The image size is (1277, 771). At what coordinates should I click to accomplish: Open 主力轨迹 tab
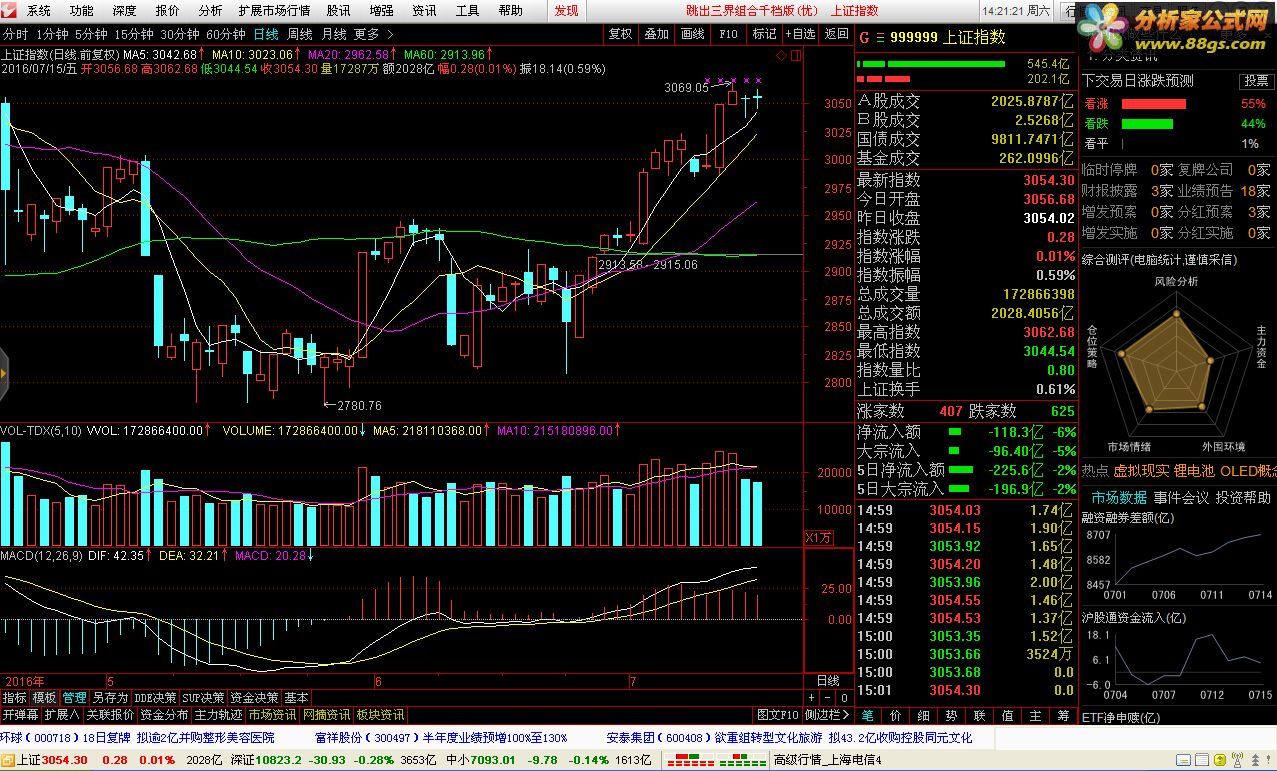(218, 715)
